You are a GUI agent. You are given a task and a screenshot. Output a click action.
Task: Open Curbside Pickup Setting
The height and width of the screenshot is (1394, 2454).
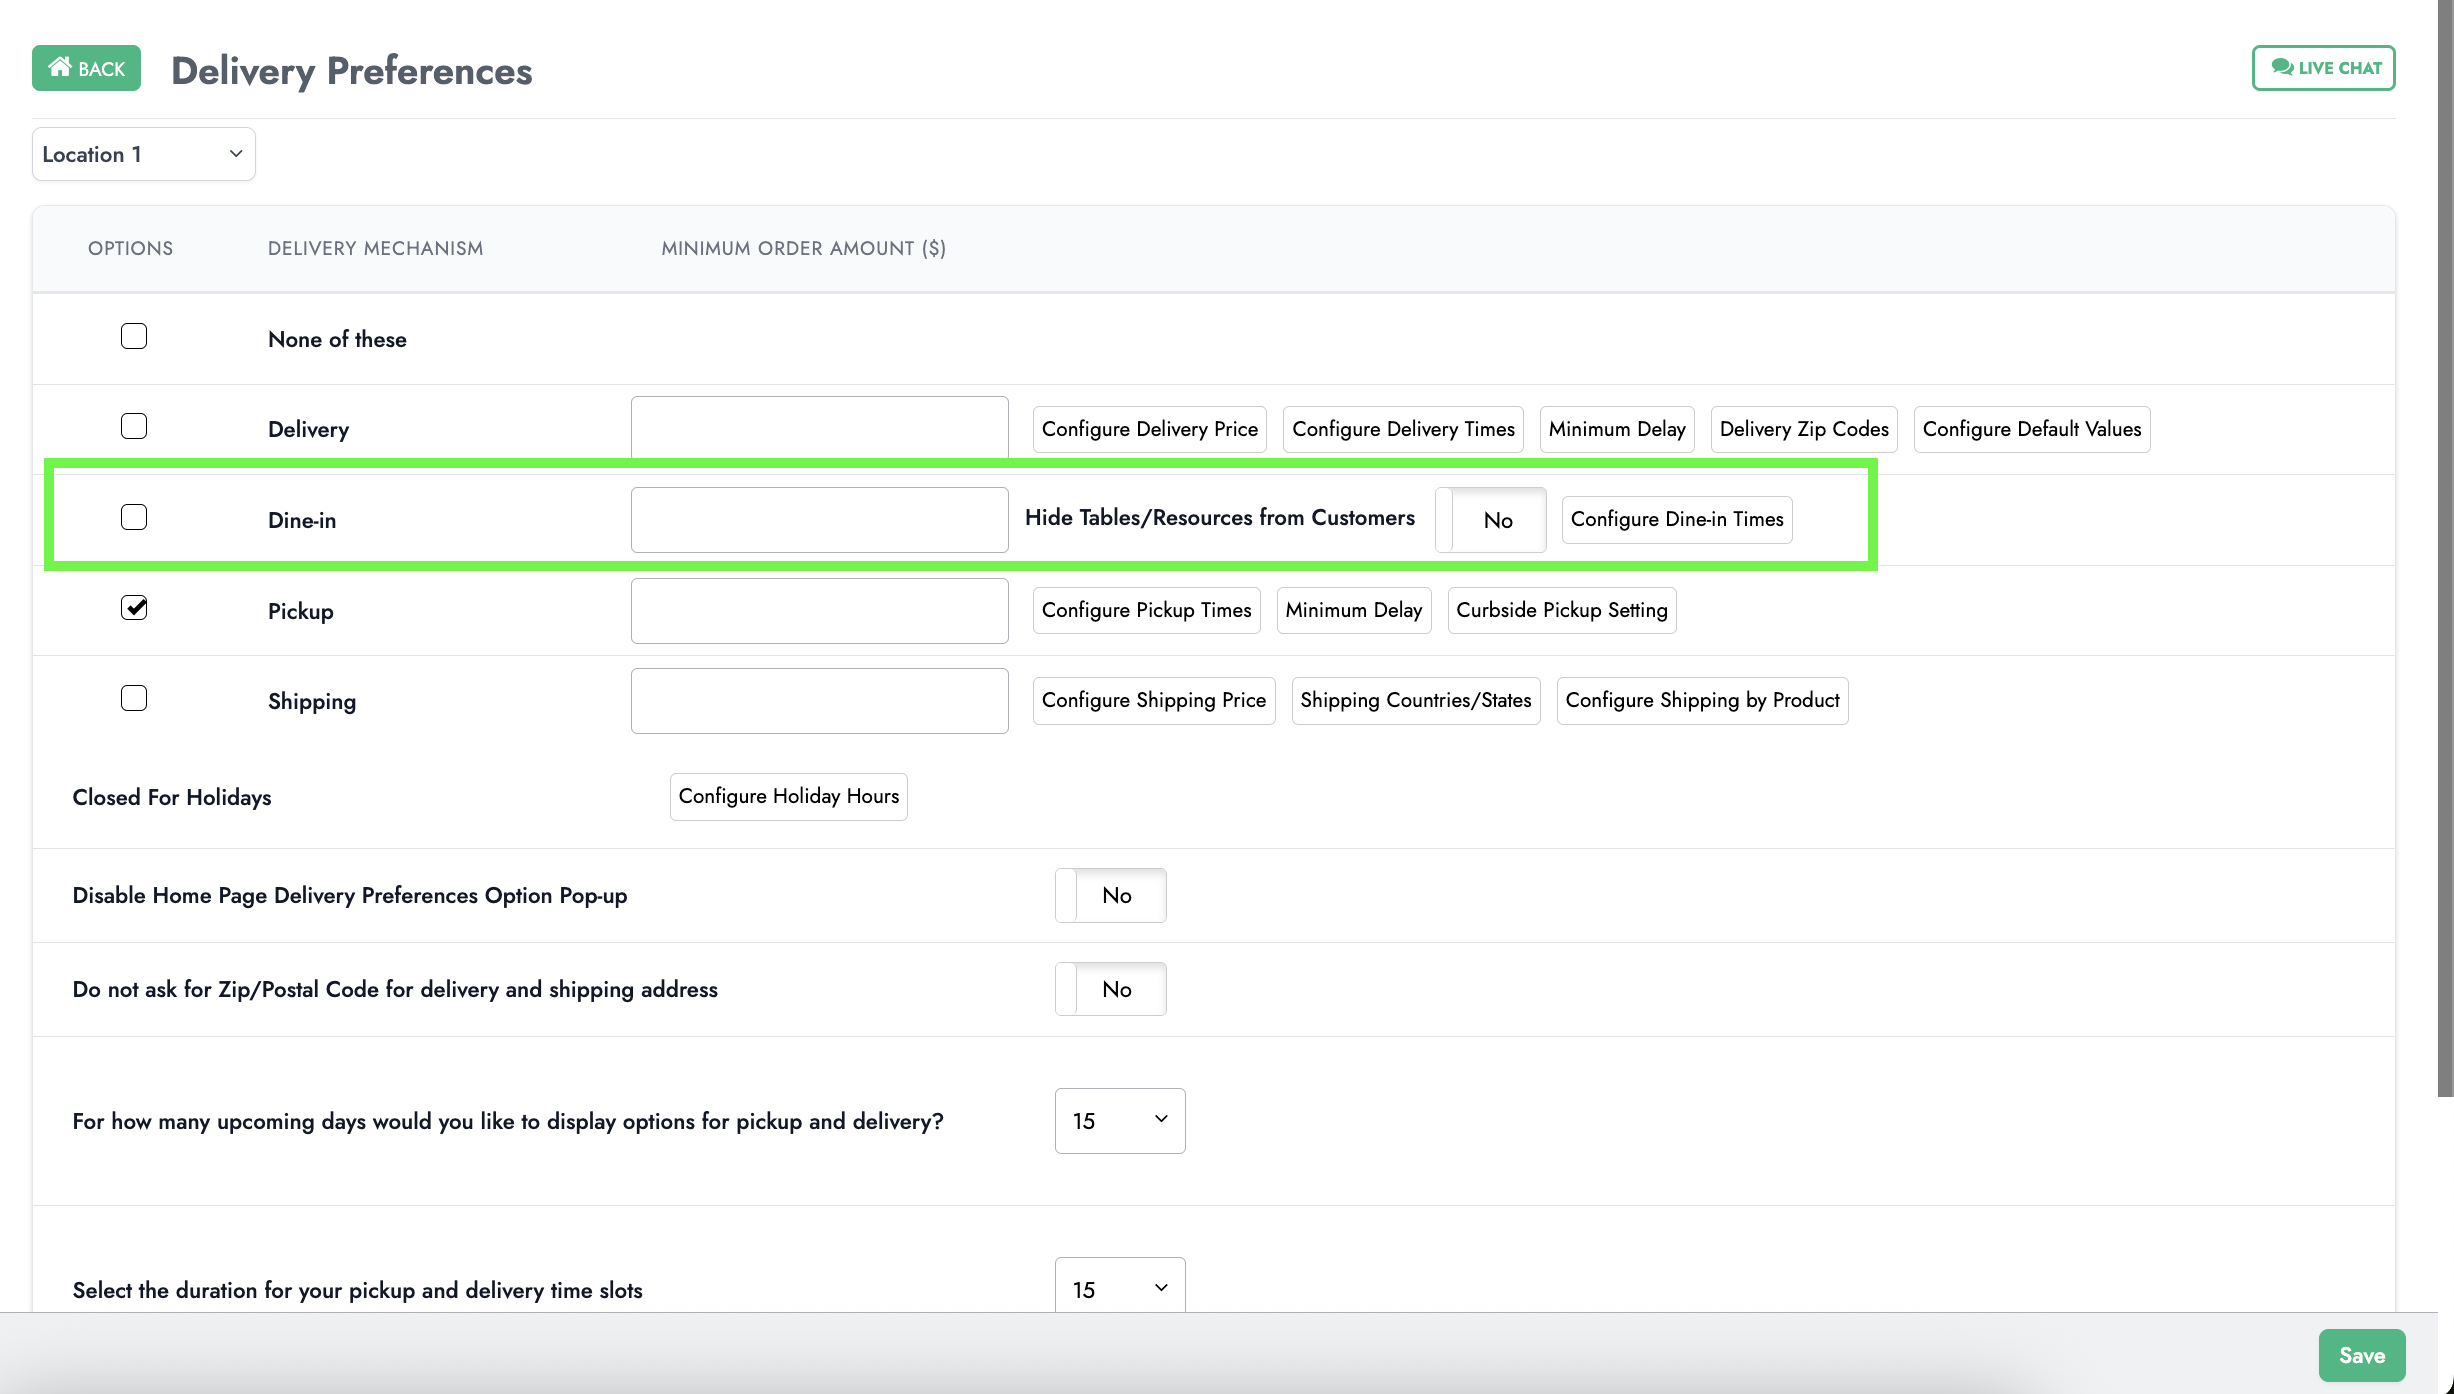[1561, 610]
